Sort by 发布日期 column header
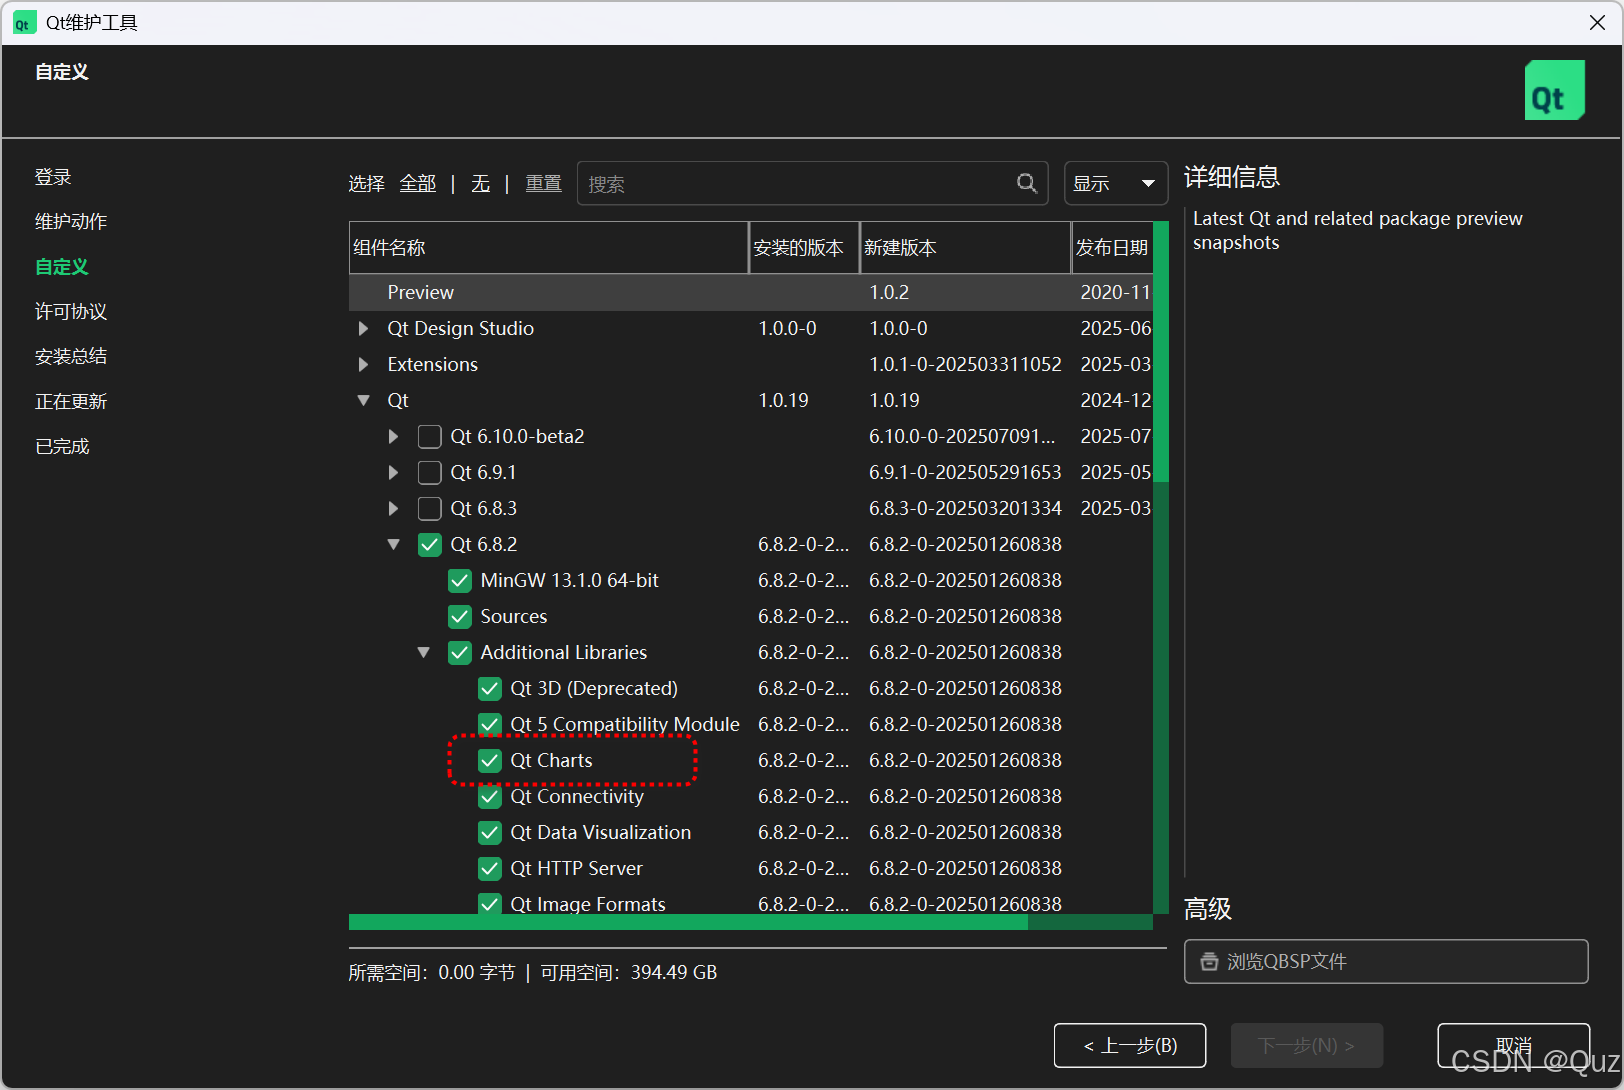This screenshot has width=1624, height=1090. tap(1112, 248)
